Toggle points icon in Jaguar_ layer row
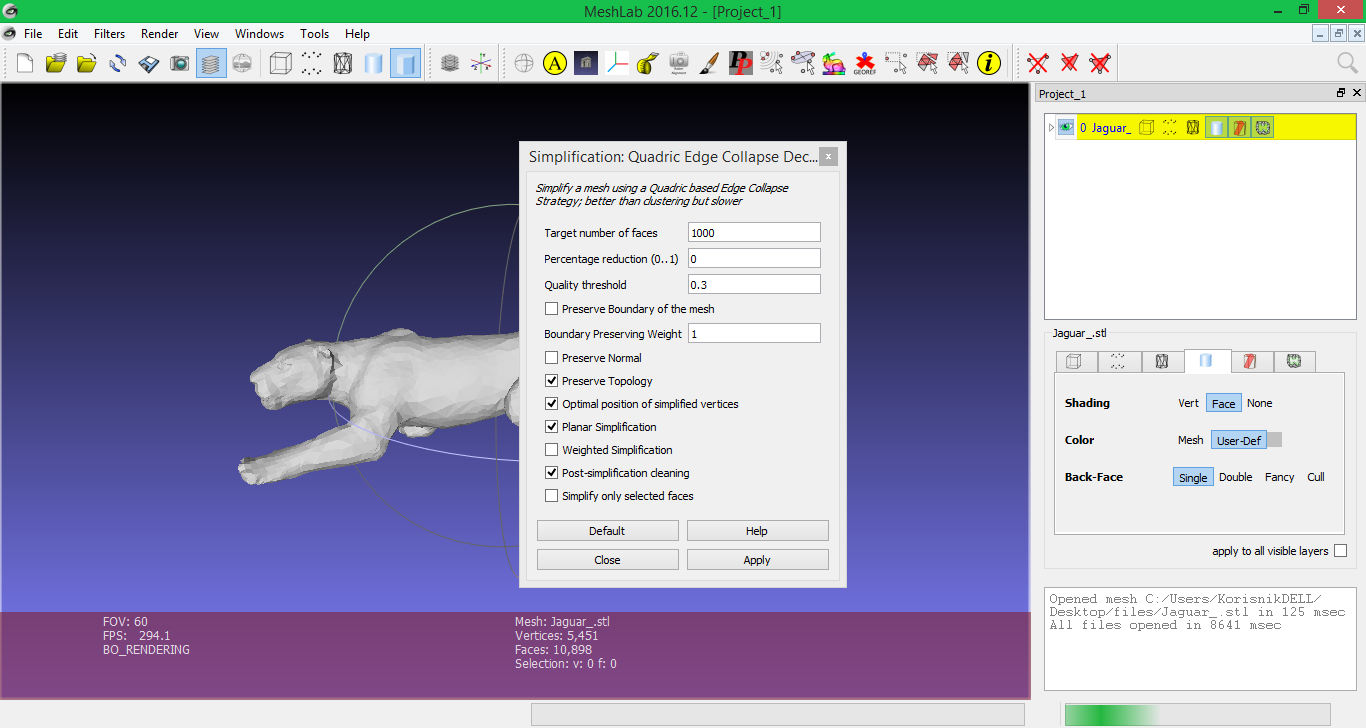The image size is (1366, 728). 1169,128
